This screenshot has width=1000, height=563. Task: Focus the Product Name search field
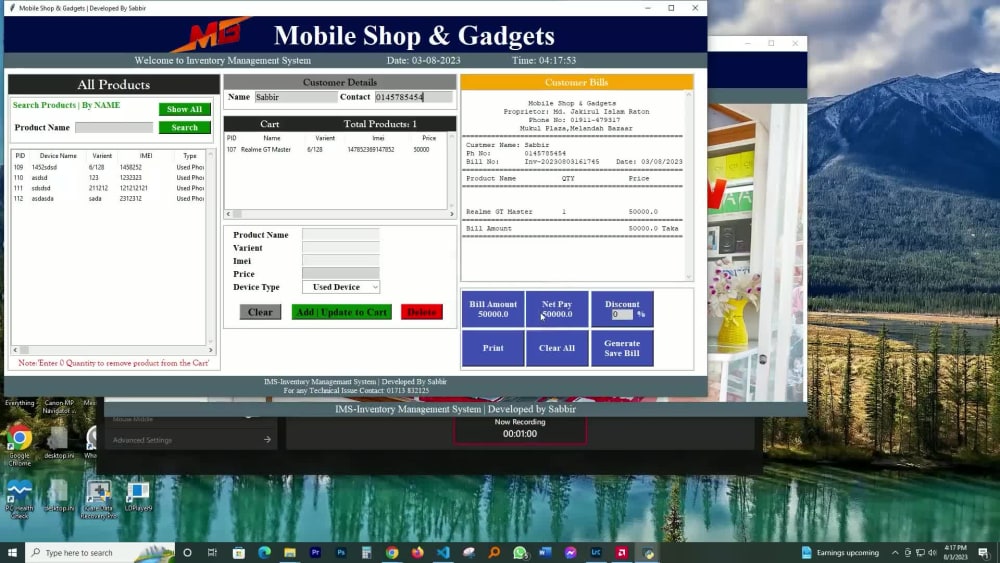pos(114,128)
